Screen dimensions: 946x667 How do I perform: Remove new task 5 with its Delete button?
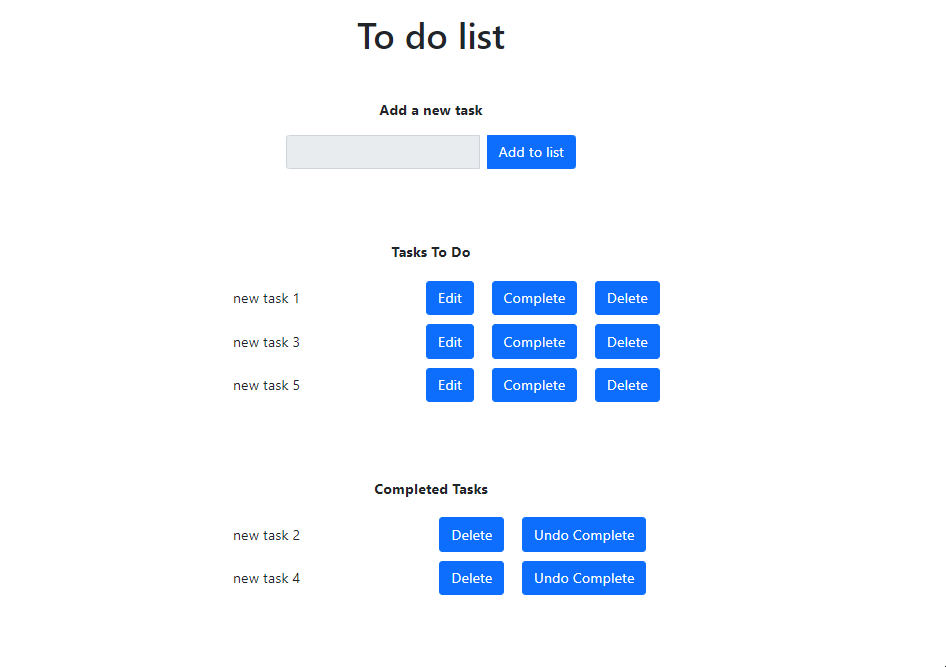627,385
